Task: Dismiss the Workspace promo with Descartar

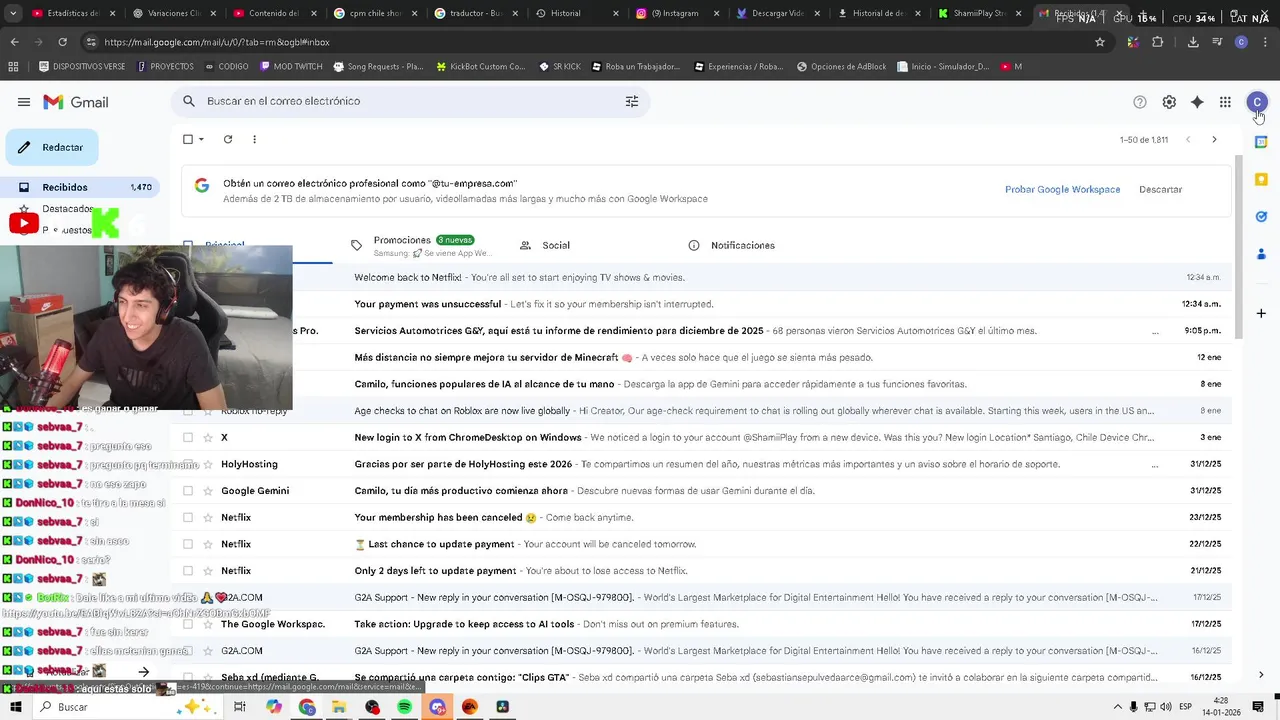Action: tap(1160, 189)
